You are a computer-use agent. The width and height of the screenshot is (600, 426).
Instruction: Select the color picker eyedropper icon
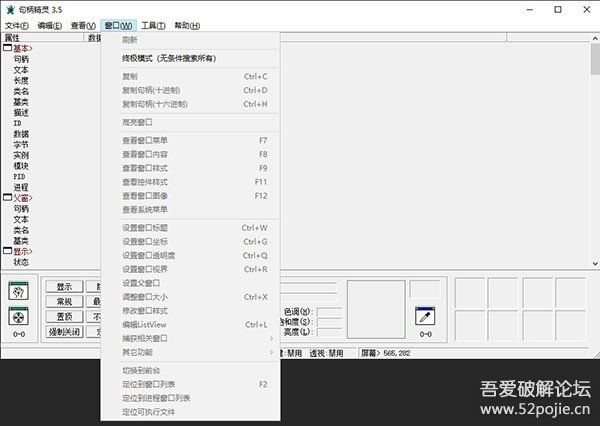point(426,316)
